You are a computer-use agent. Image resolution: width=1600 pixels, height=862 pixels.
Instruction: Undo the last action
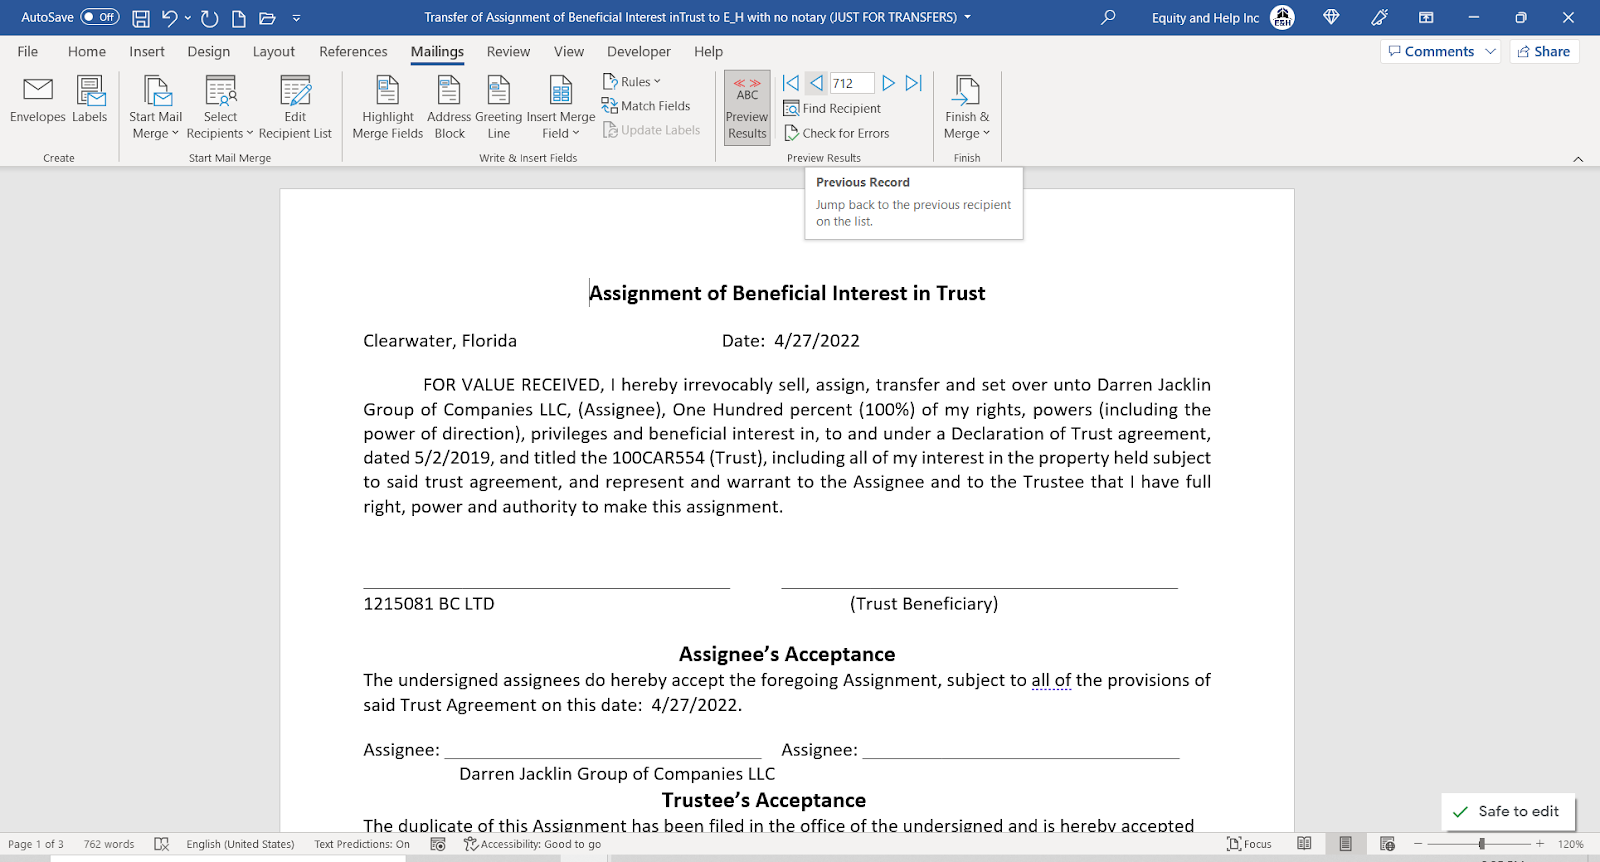point(169,18)
